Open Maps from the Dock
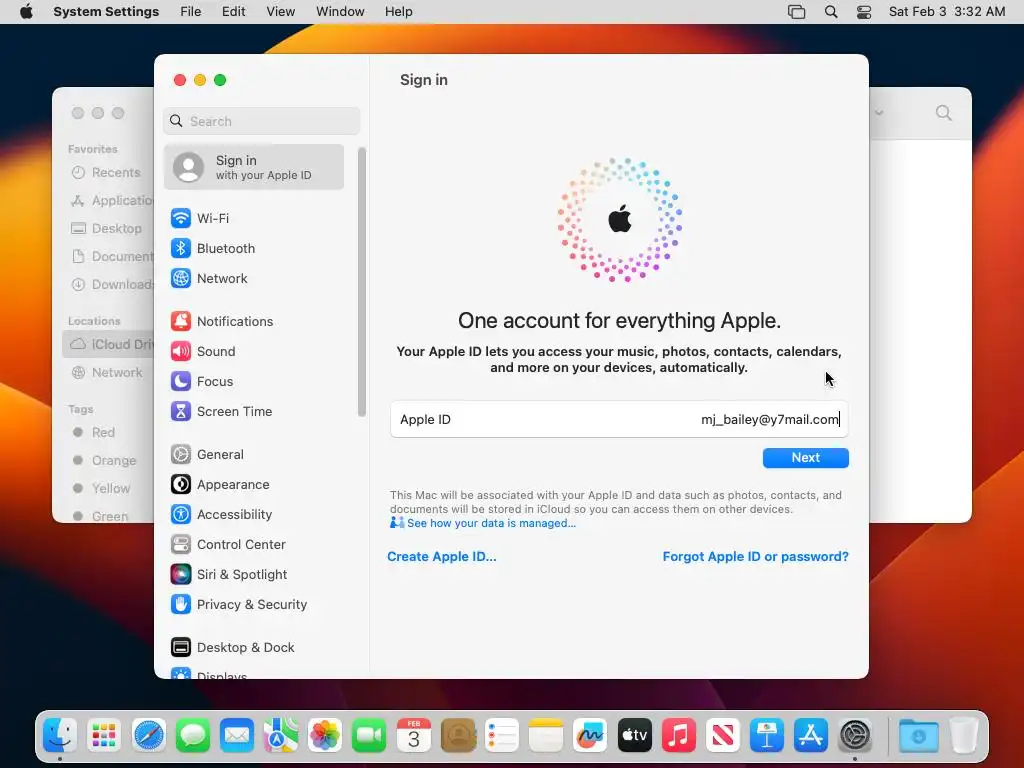Viewport: 1024px width, 768px height. pos(281,736)
